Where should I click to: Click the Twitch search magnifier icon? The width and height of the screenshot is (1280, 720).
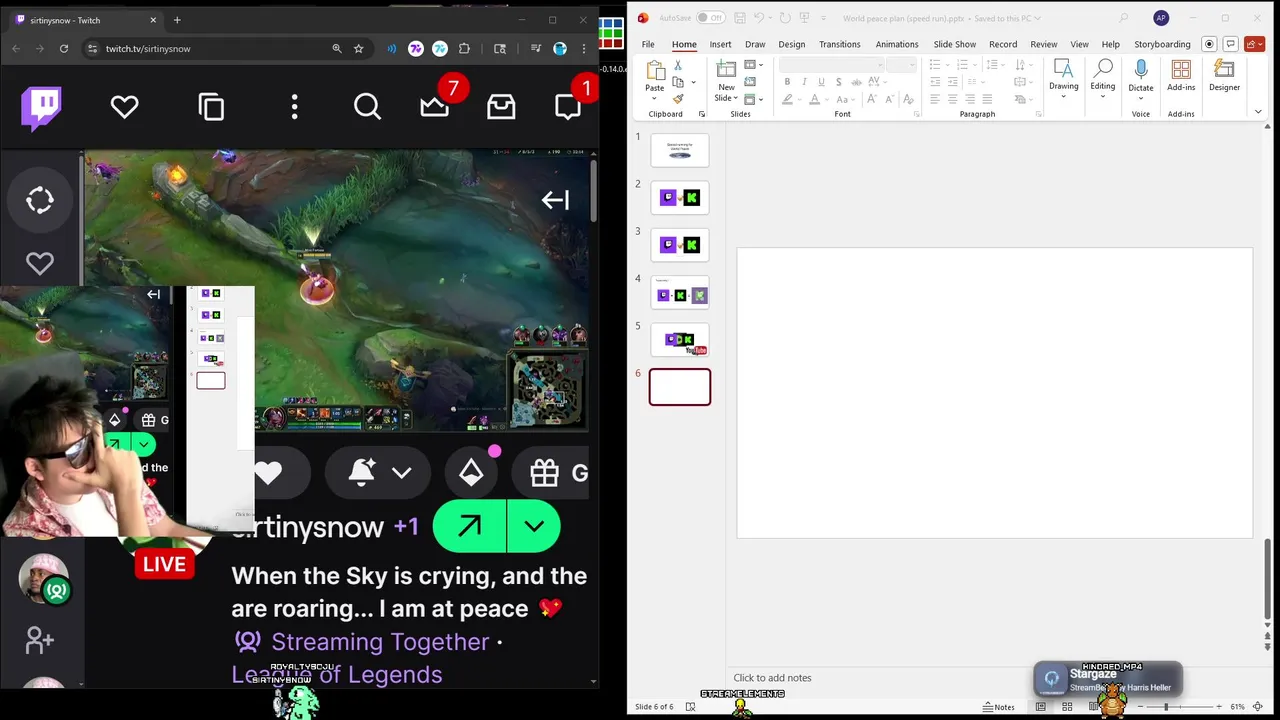[x=367, y=107]
